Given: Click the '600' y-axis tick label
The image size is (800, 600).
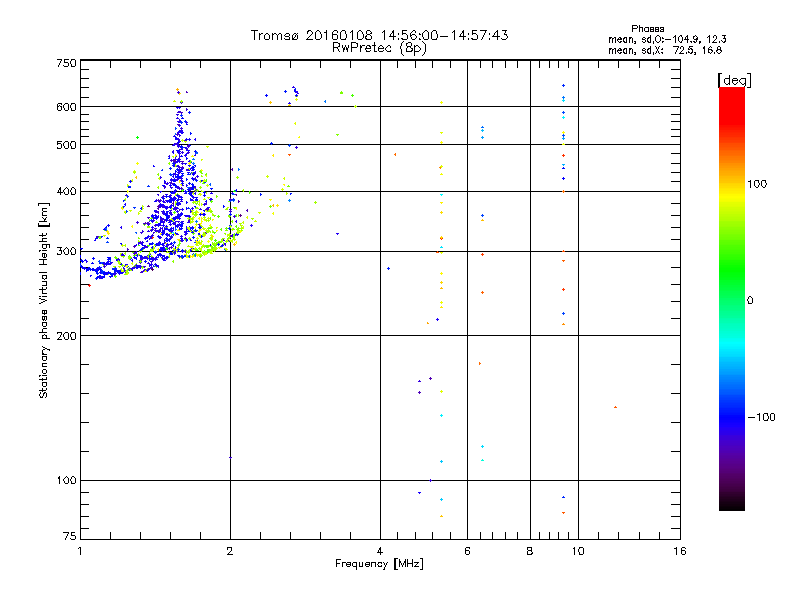Looking at the screenshot, I should 66,107.
